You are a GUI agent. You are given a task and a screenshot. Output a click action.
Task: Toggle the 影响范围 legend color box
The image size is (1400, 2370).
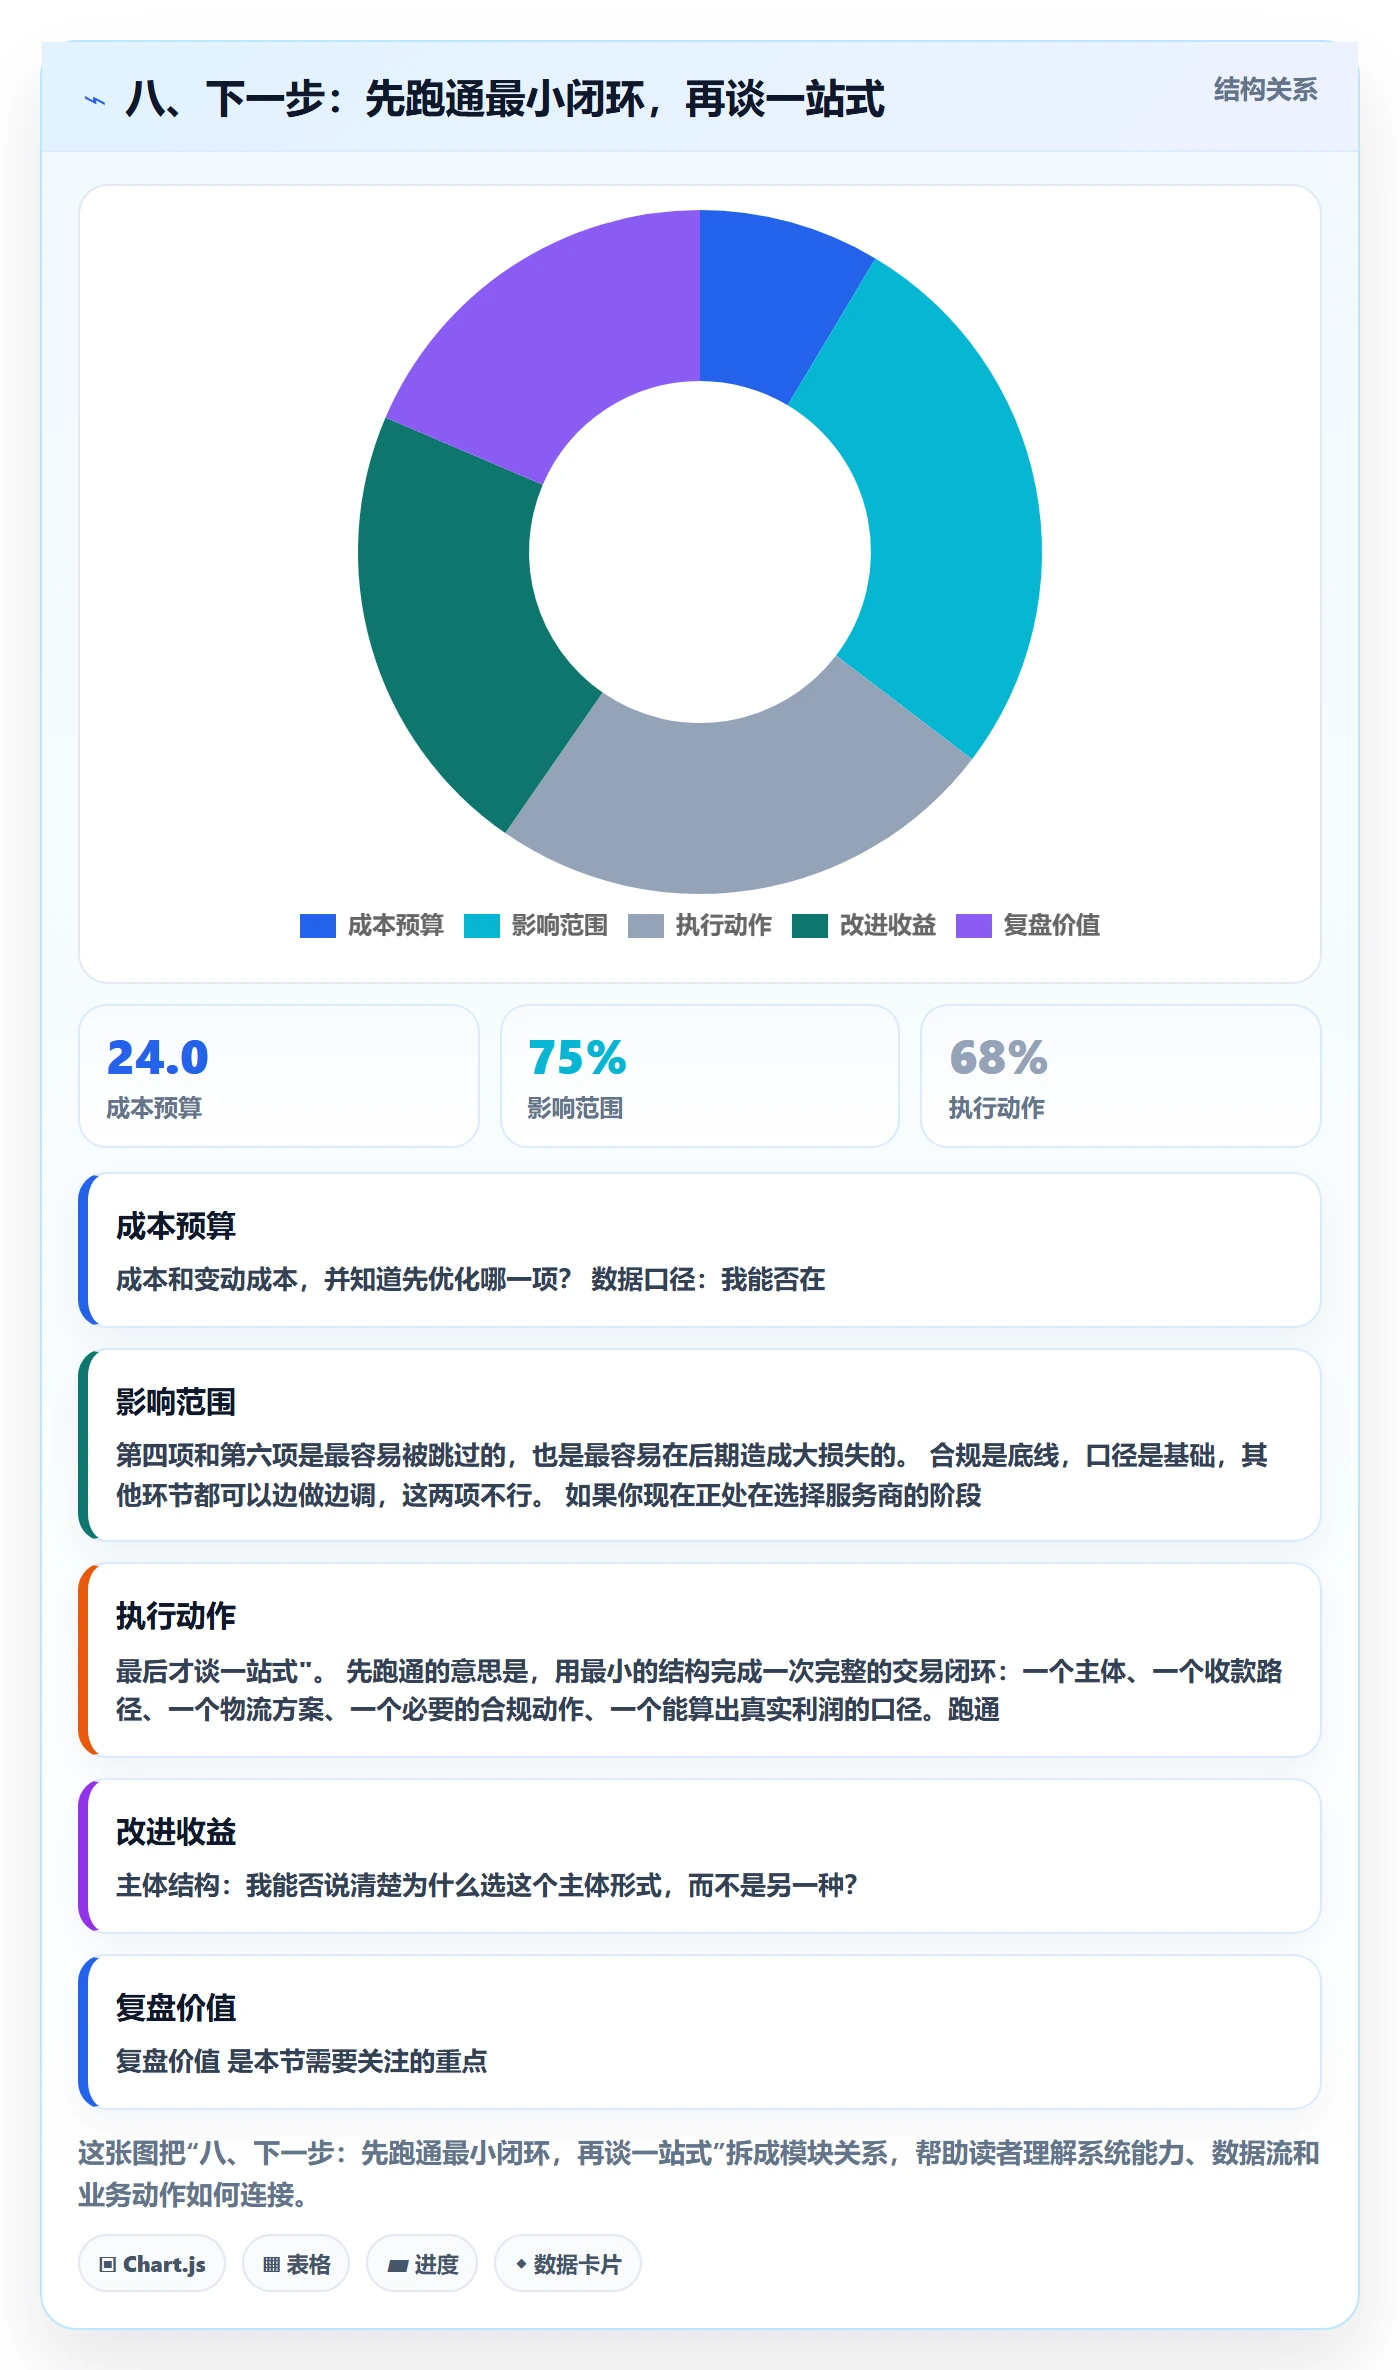481,926
